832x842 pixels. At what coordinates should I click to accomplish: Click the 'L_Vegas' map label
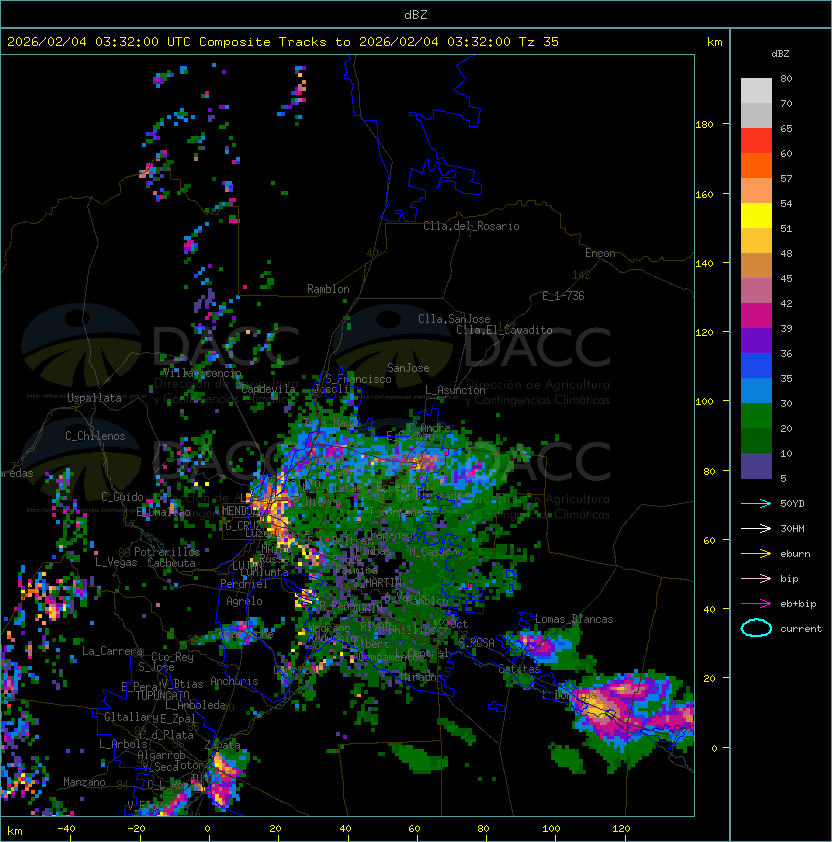click(x=116, y=562)
